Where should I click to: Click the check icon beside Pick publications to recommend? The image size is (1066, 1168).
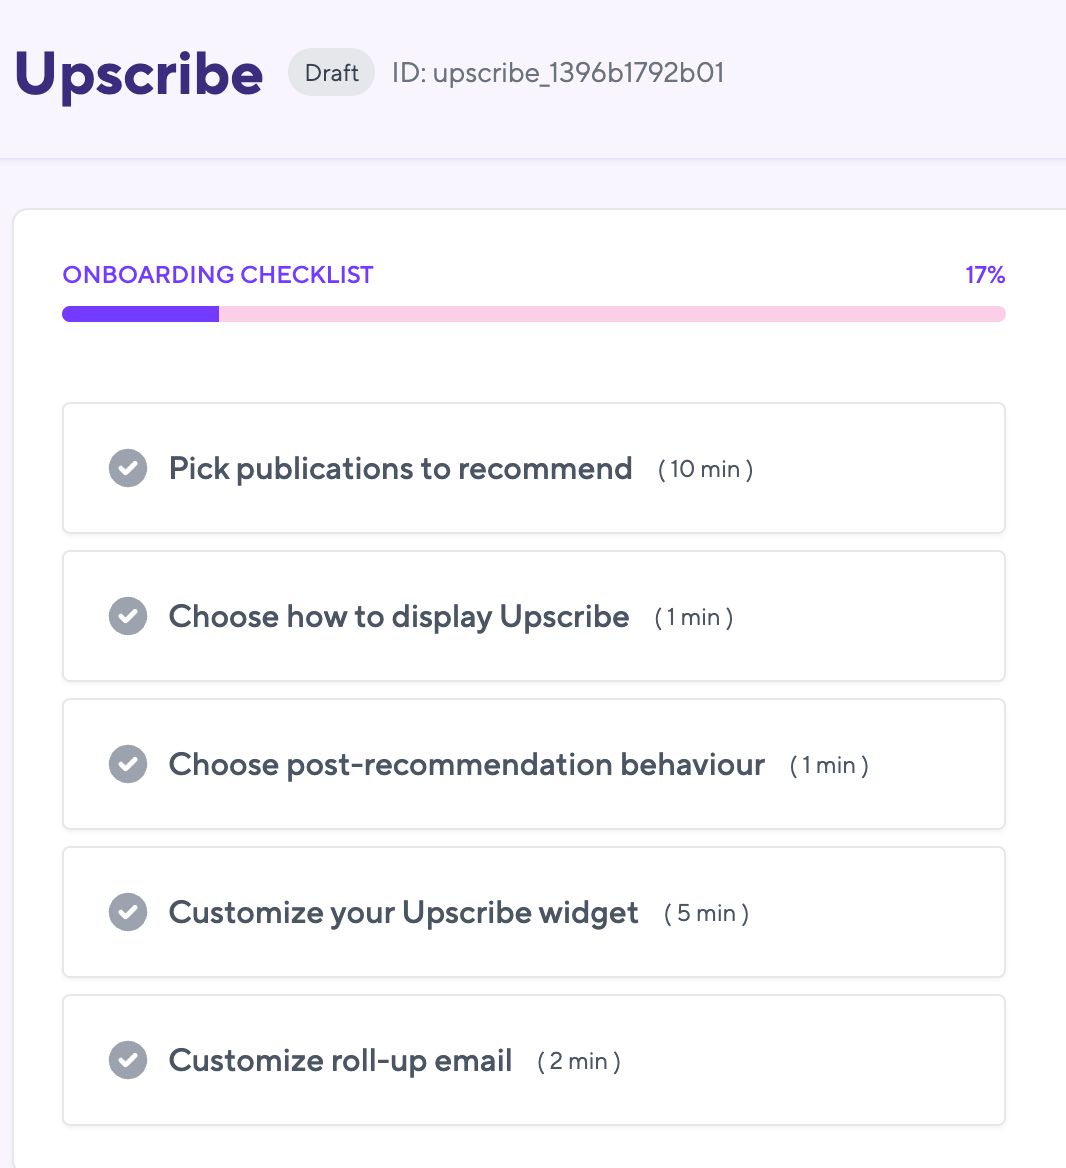(x=128, y=468)
